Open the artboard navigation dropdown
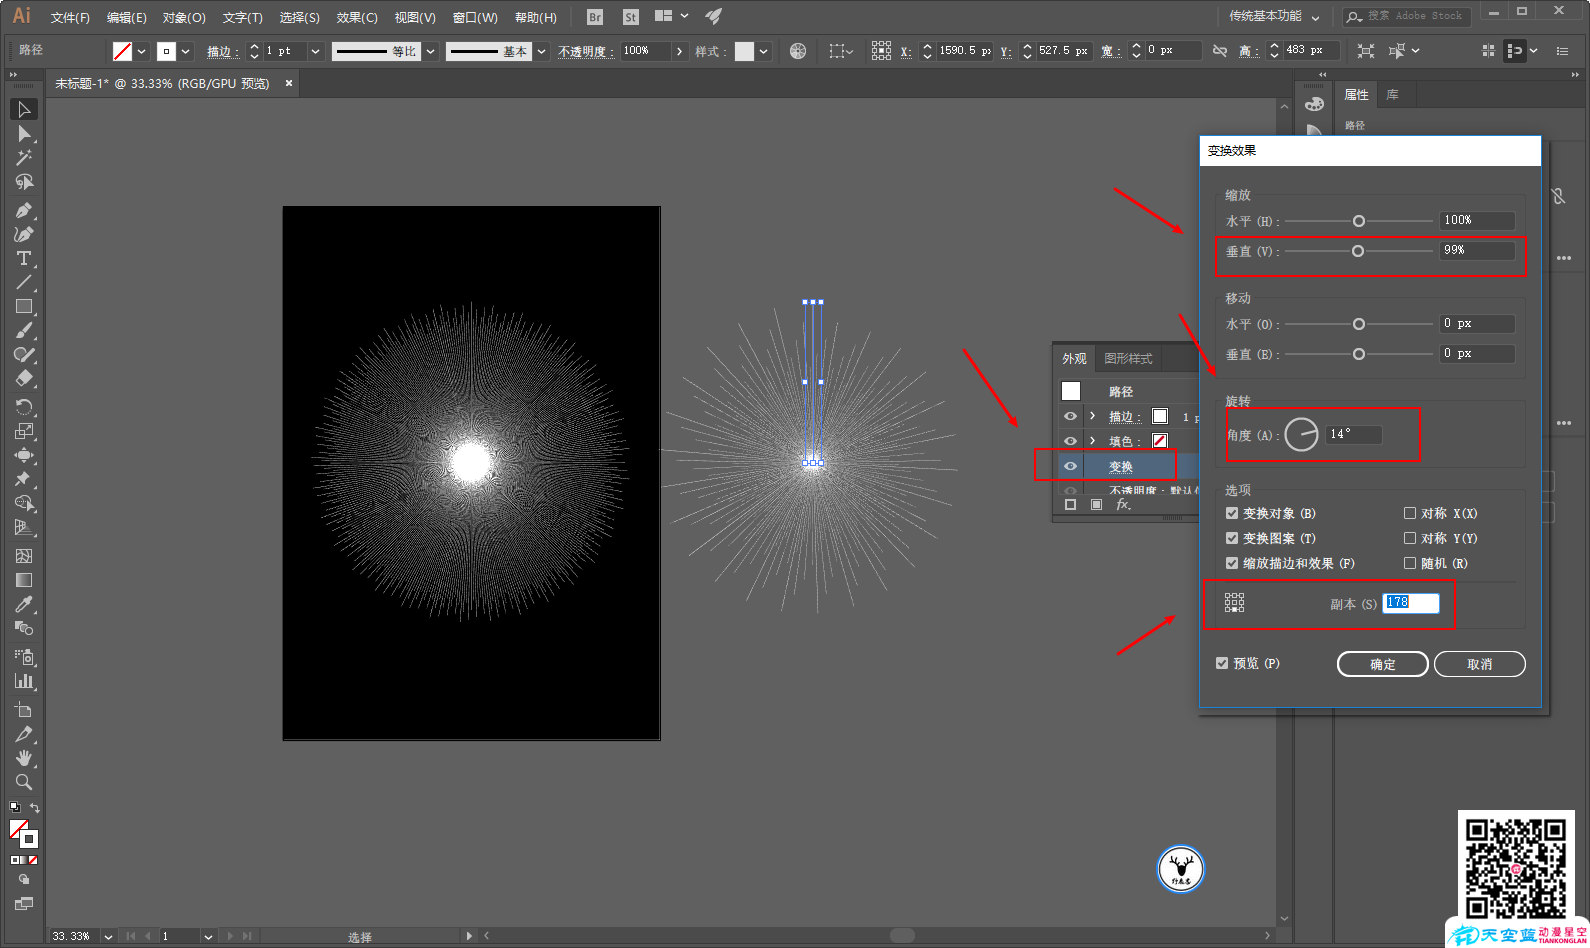 click(208, 936)
